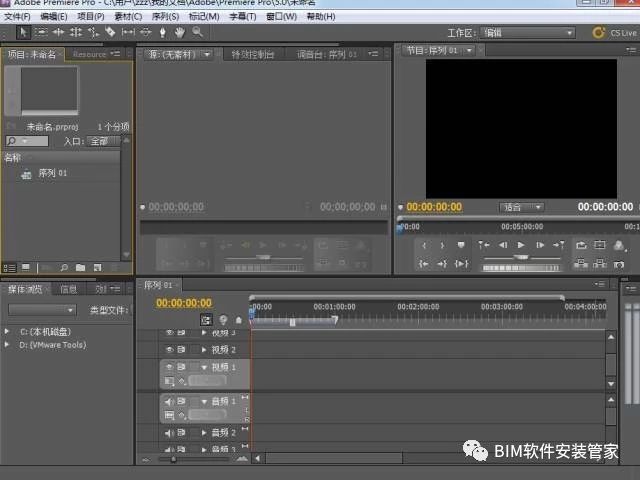
Task: Select the Zoom magnifier tool
Action: coord(198,32)
